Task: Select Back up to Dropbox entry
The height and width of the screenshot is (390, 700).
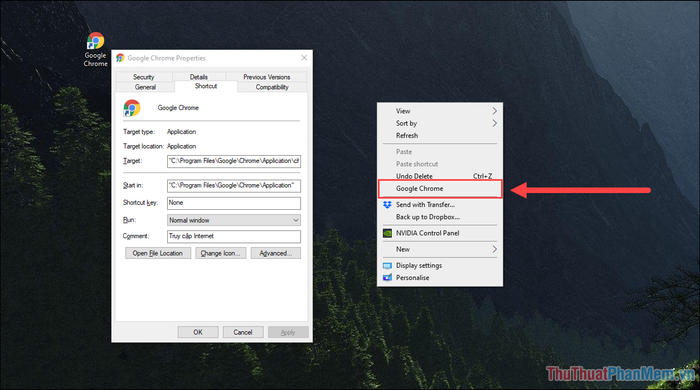Action: tap(440, 217)
